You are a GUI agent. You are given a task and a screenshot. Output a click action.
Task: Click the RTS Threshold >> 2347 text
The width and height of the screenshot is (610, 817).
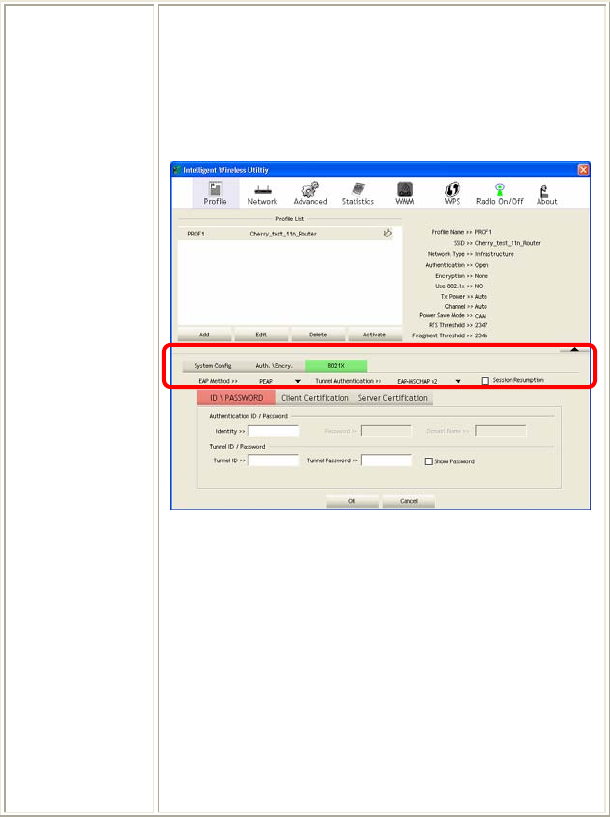458,325
